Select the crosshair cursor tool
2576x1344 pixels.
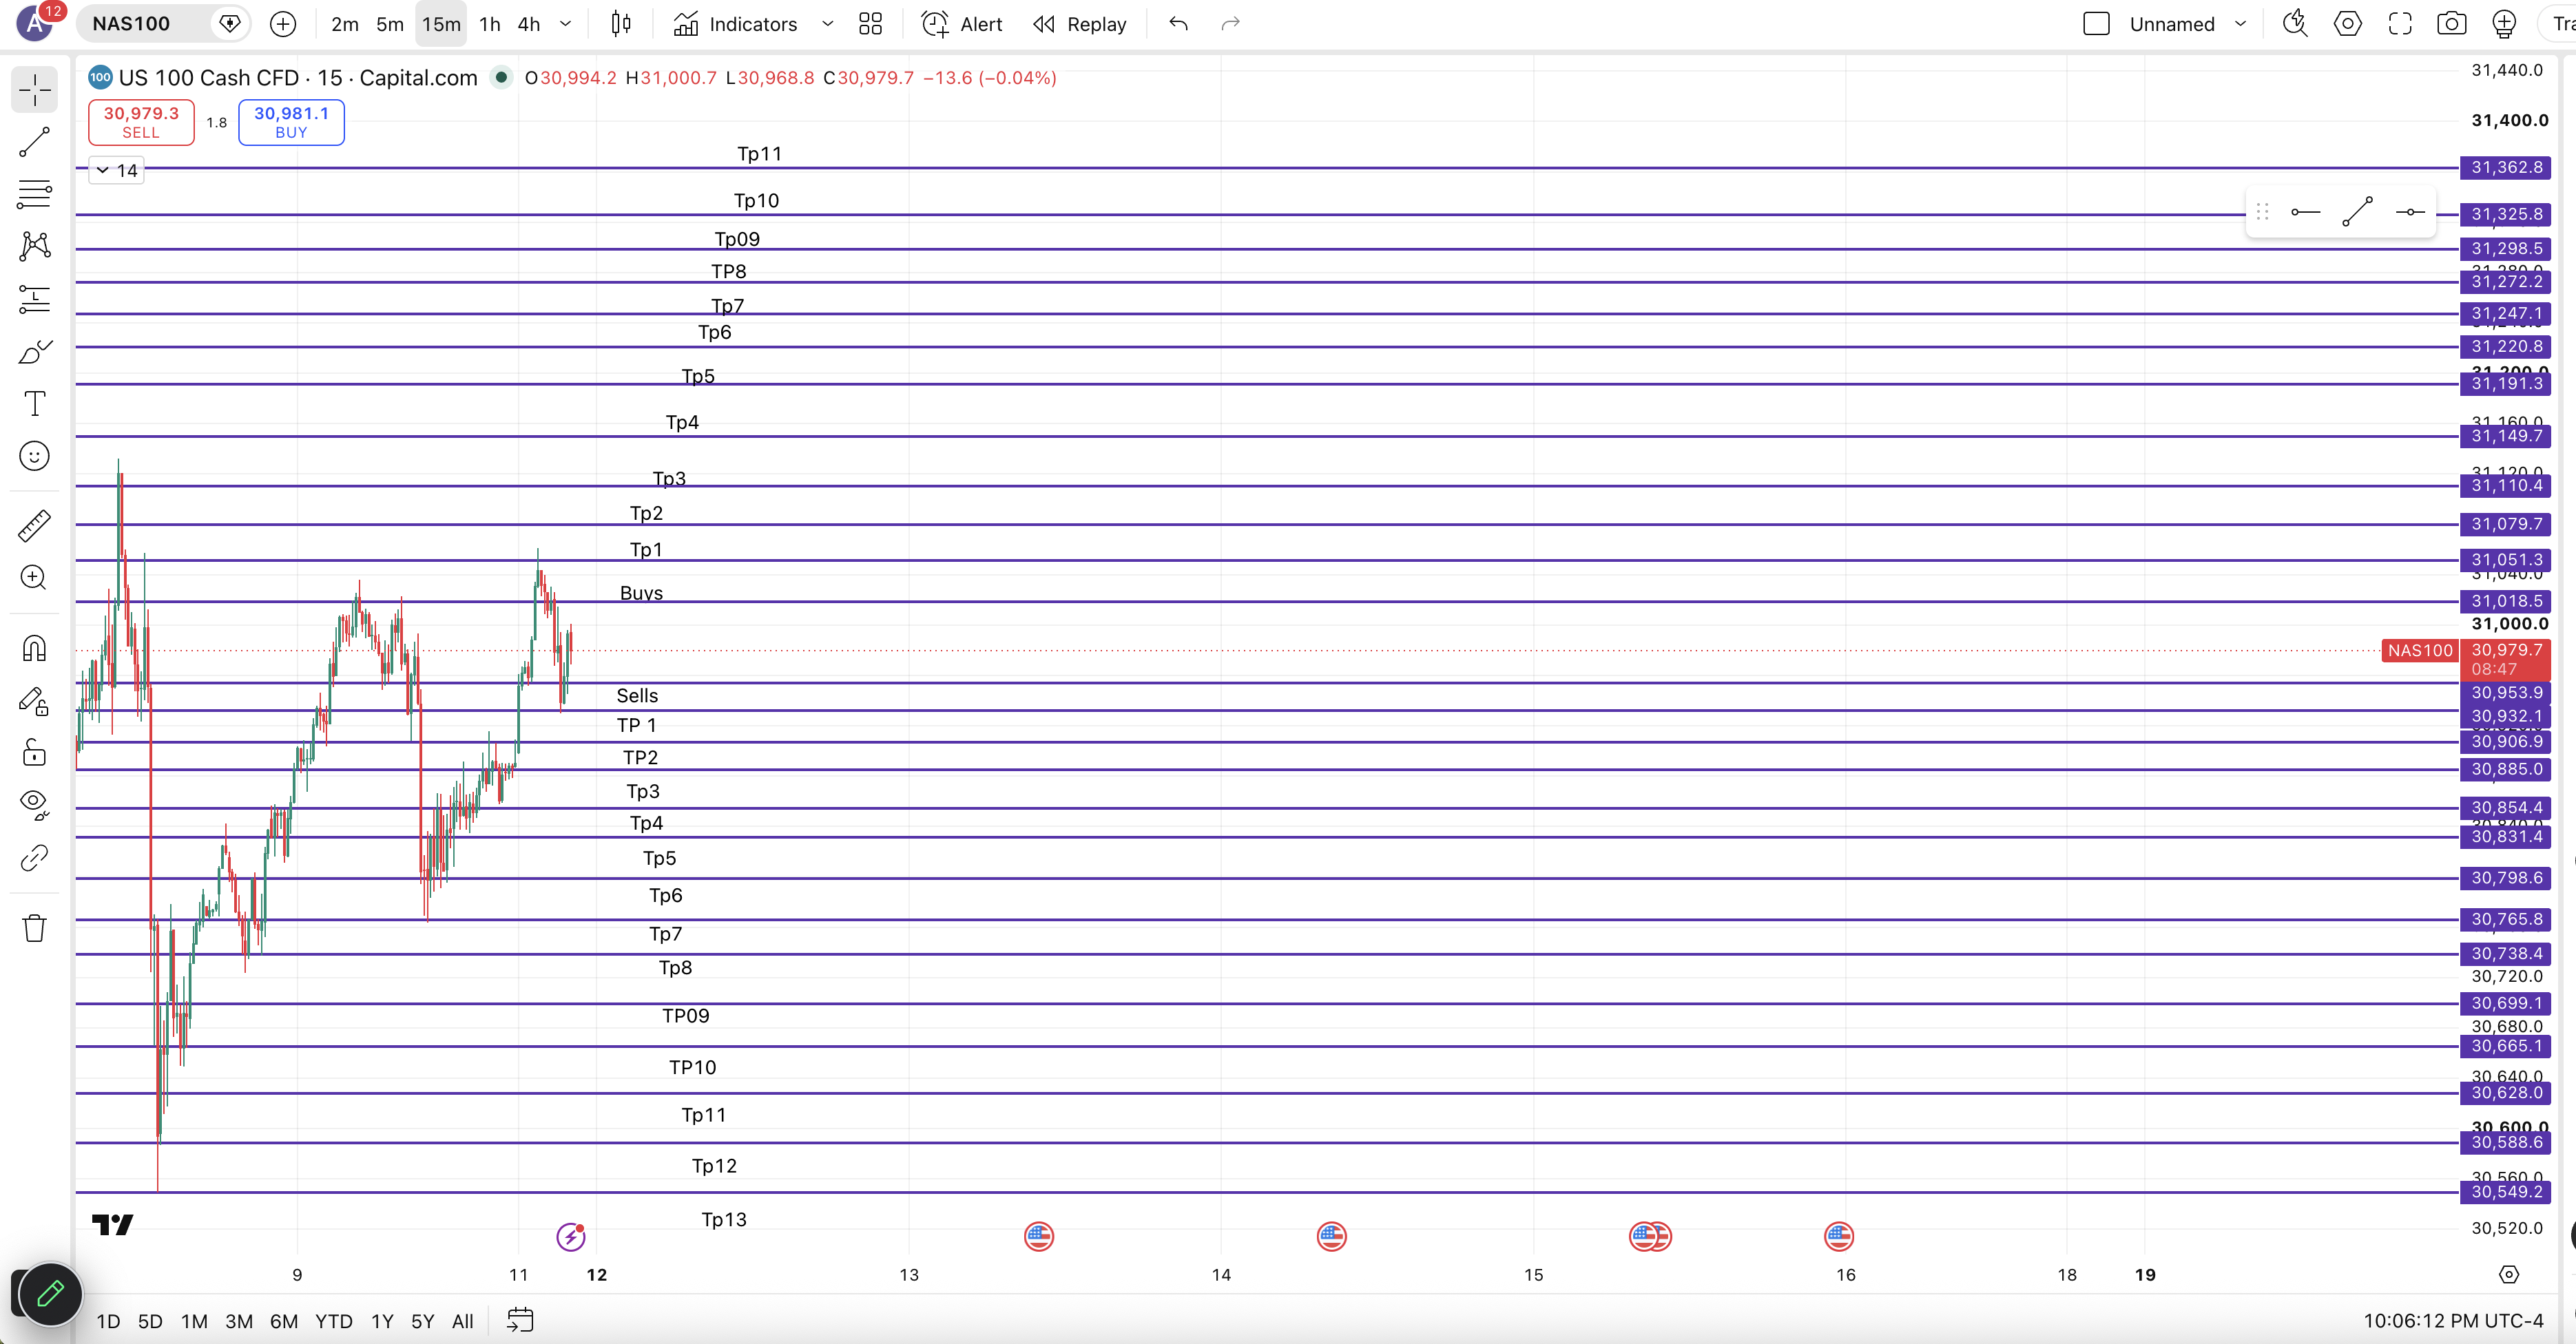[34, 90]
